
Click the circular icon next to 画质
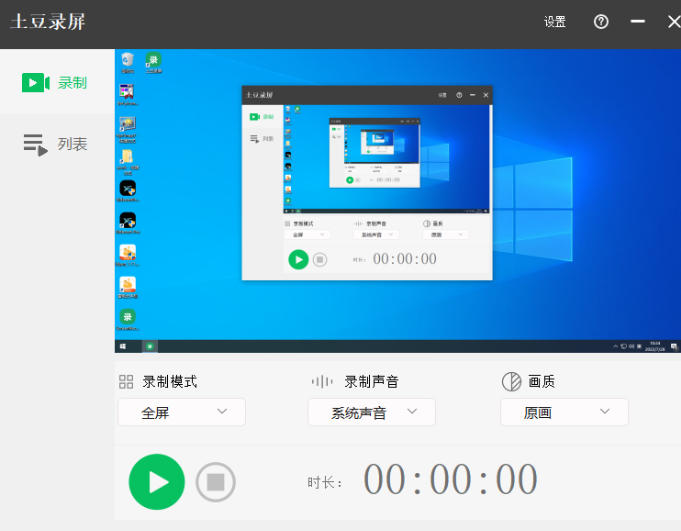(x=511, y=381)
